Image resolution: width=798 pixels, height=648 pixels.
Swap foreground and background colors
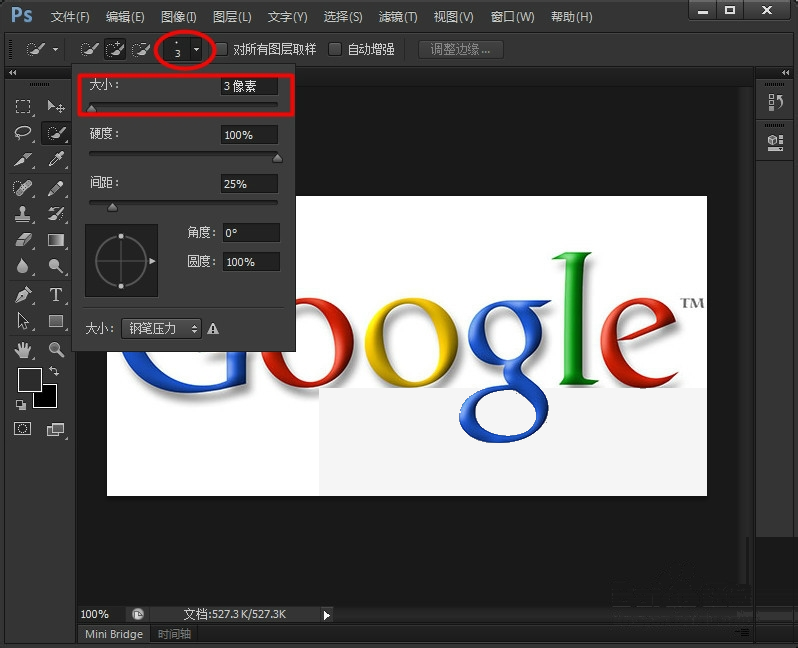(x=54, y=371)
